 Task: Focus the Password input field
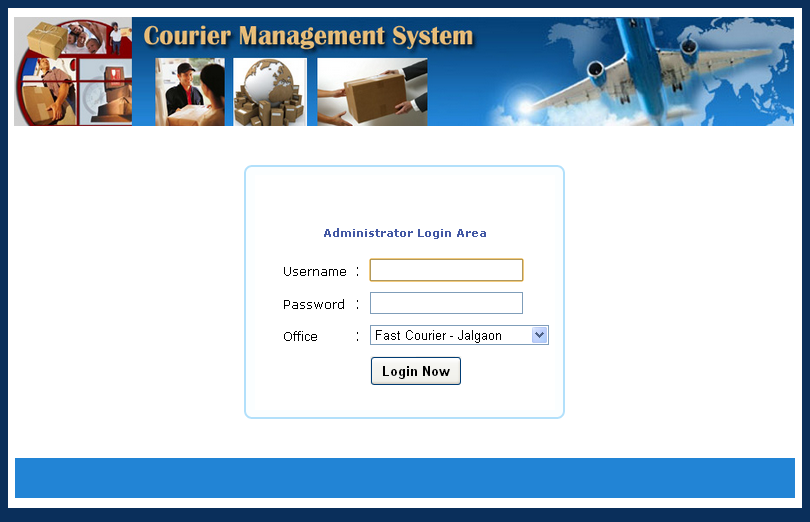(x=446, y=303)
